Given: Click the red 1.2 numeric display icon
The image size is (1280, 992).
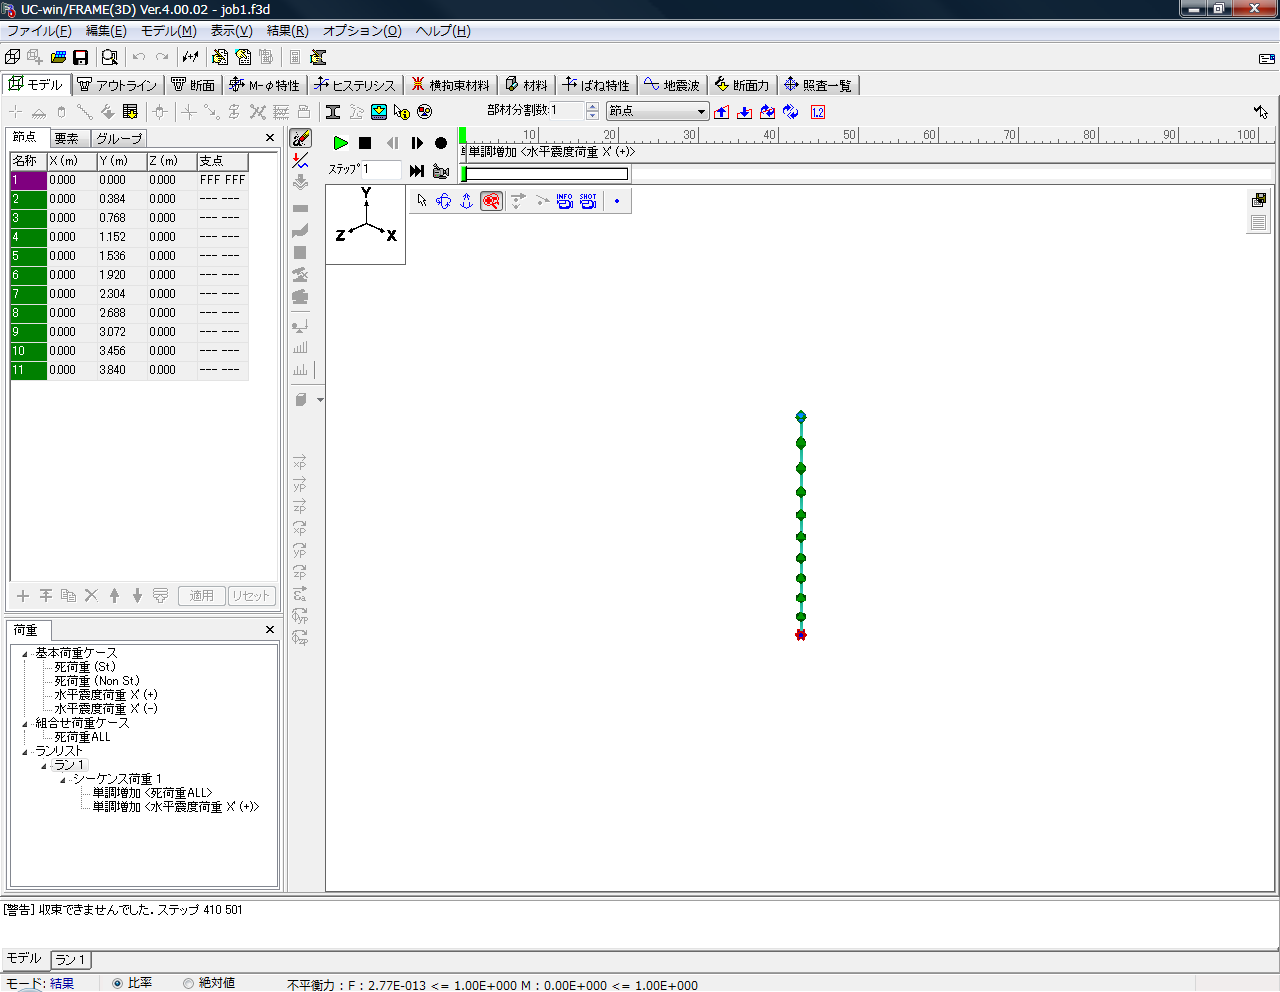Looking at the screenshot, I should (x=818, y=112).
